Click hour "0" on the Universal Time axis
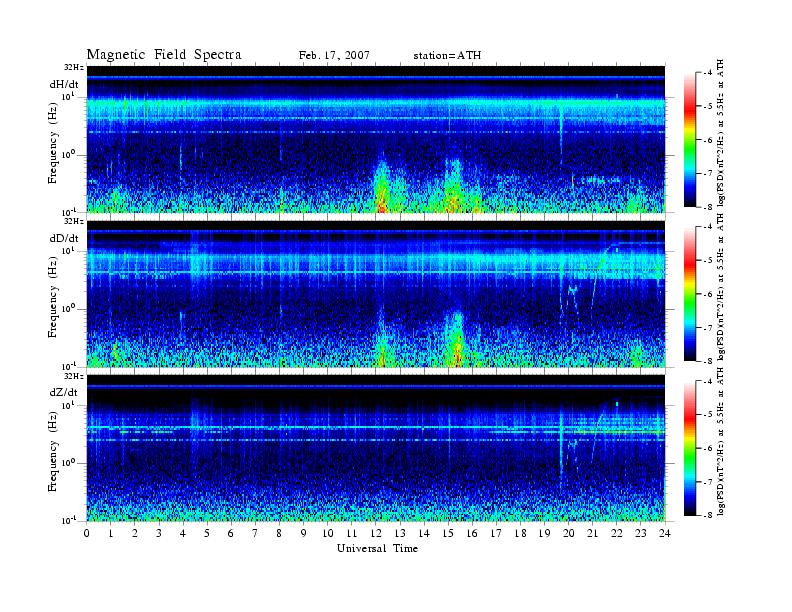This screenshot has width=792, height=612. point(87,533)
